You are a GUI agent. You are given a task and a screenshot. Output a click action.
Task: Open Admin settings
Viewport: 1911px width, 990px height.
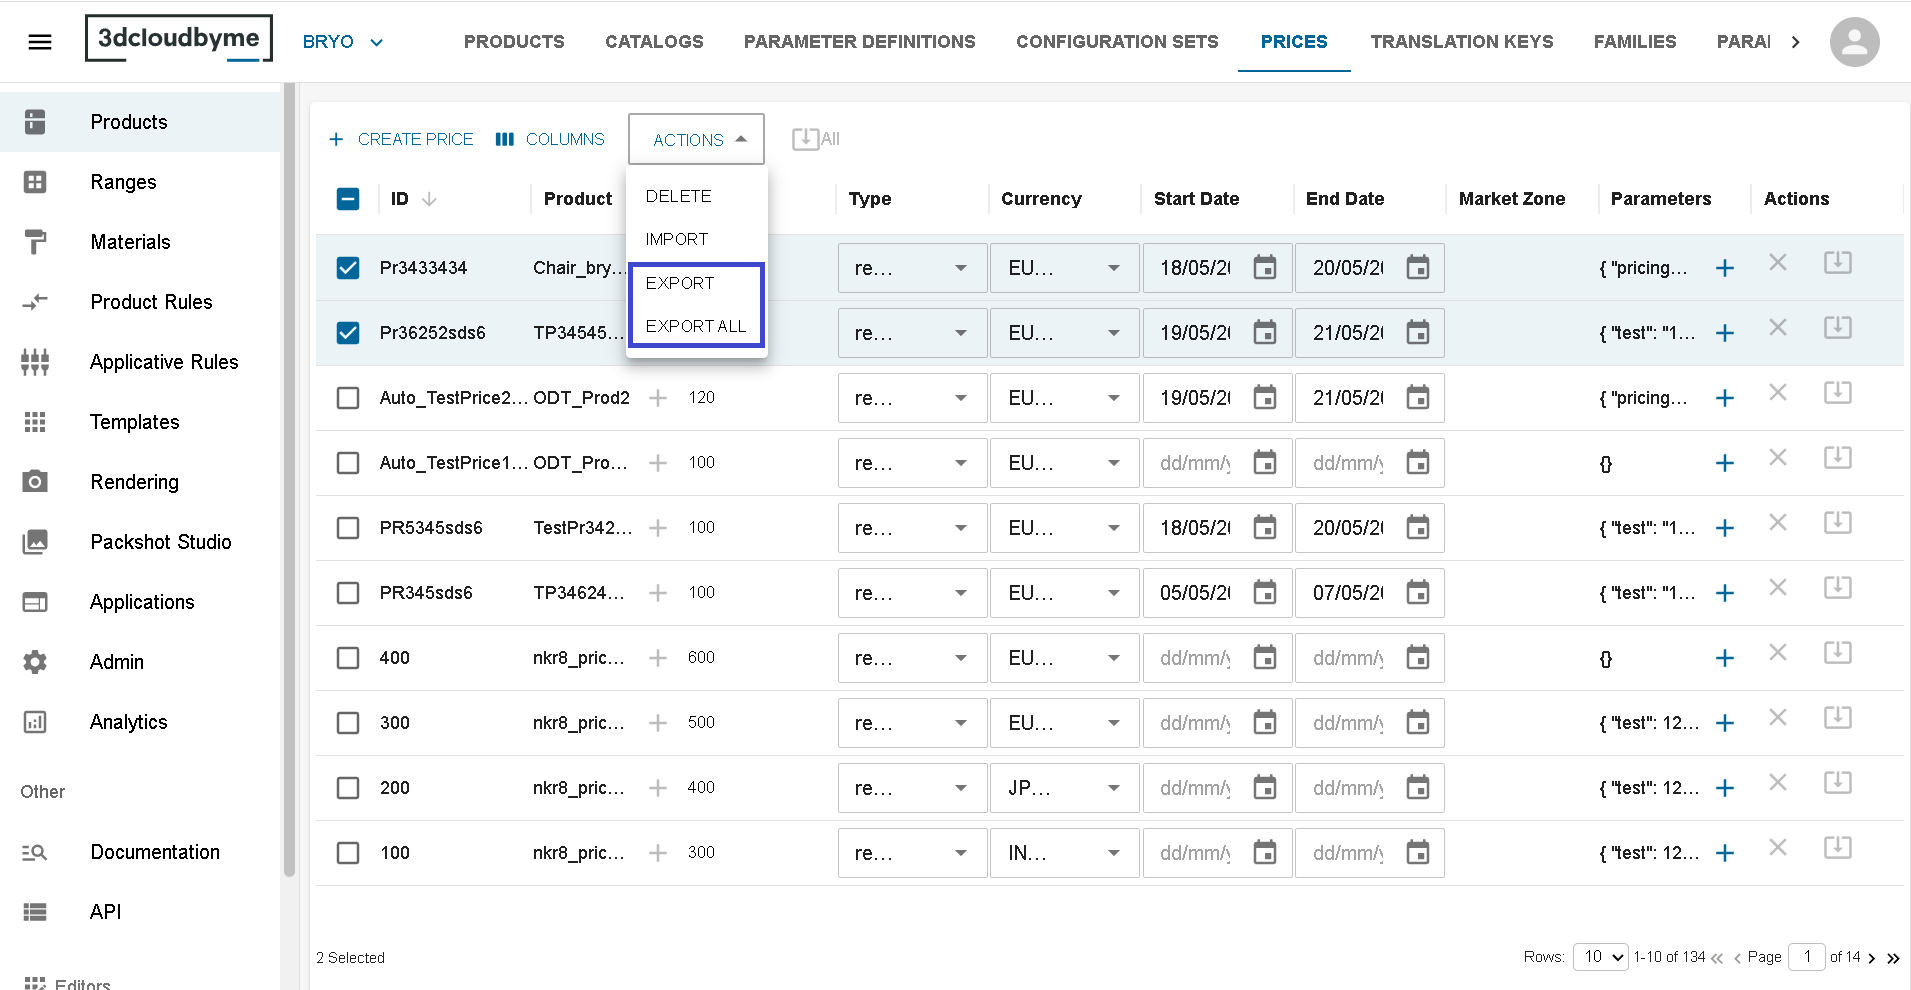(x=140, y=662)
